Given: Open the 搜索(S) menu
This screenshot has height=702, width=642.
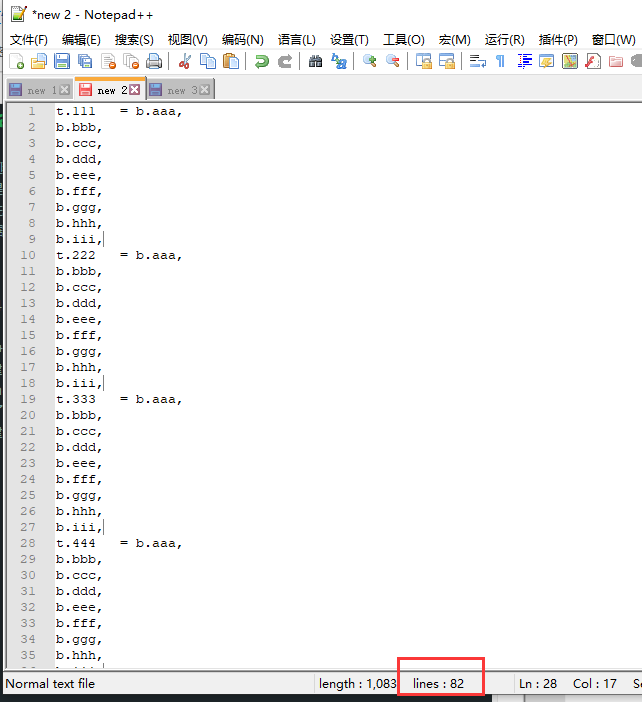Looking at the screenshot, I should pyautogui.click(x=134, y=40).
